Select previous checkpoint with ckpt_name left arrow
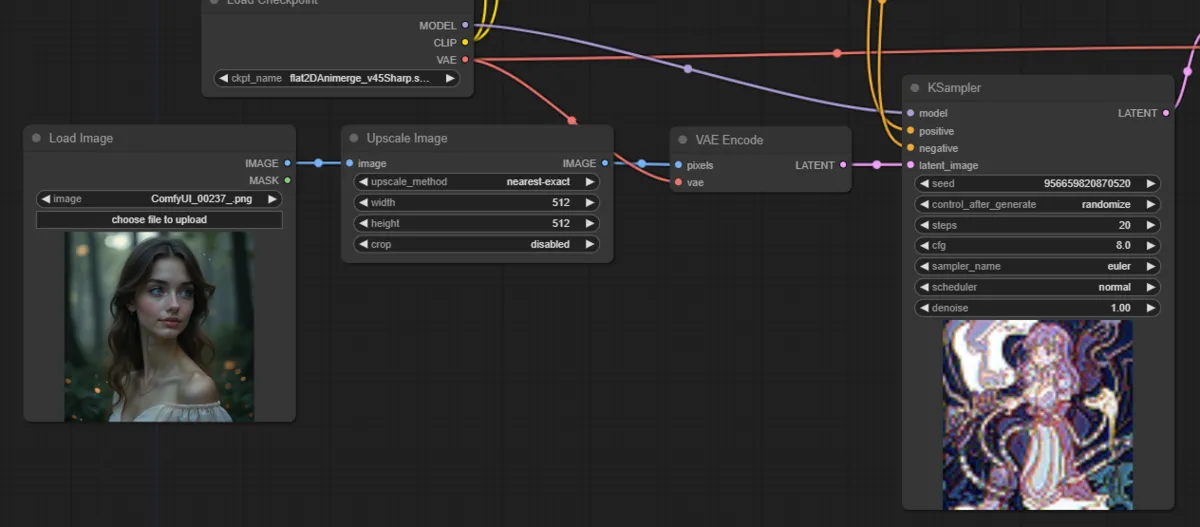Image resolution: width=1200 pixels, height=527 pixels. point(223,78)
